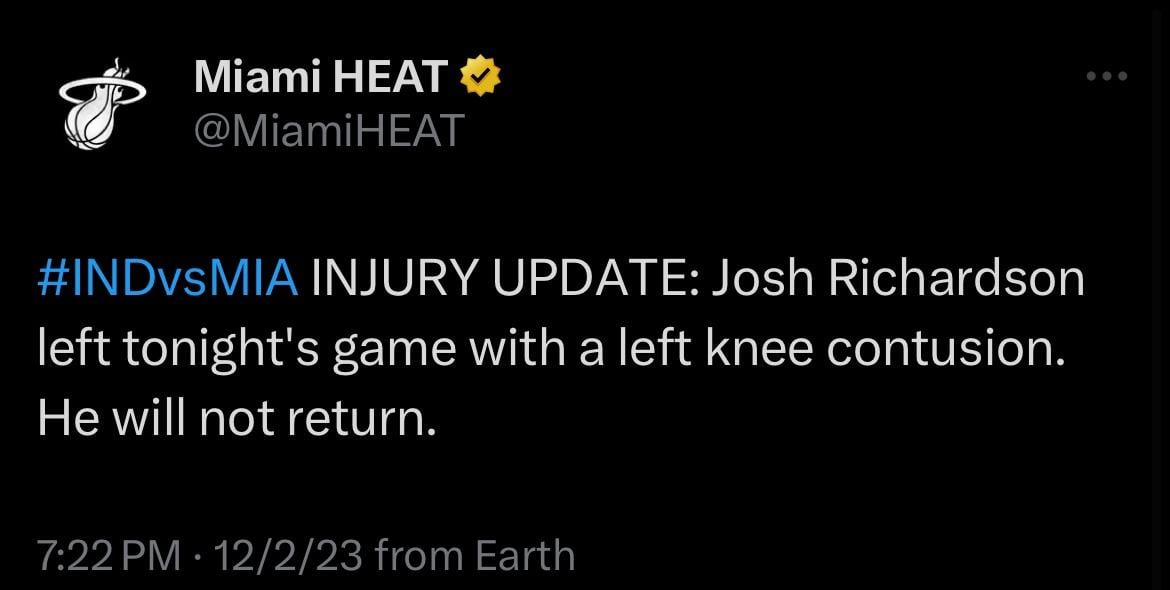
Task: Open the #INDvsMIA hashtag
Action: coord(167,279)
